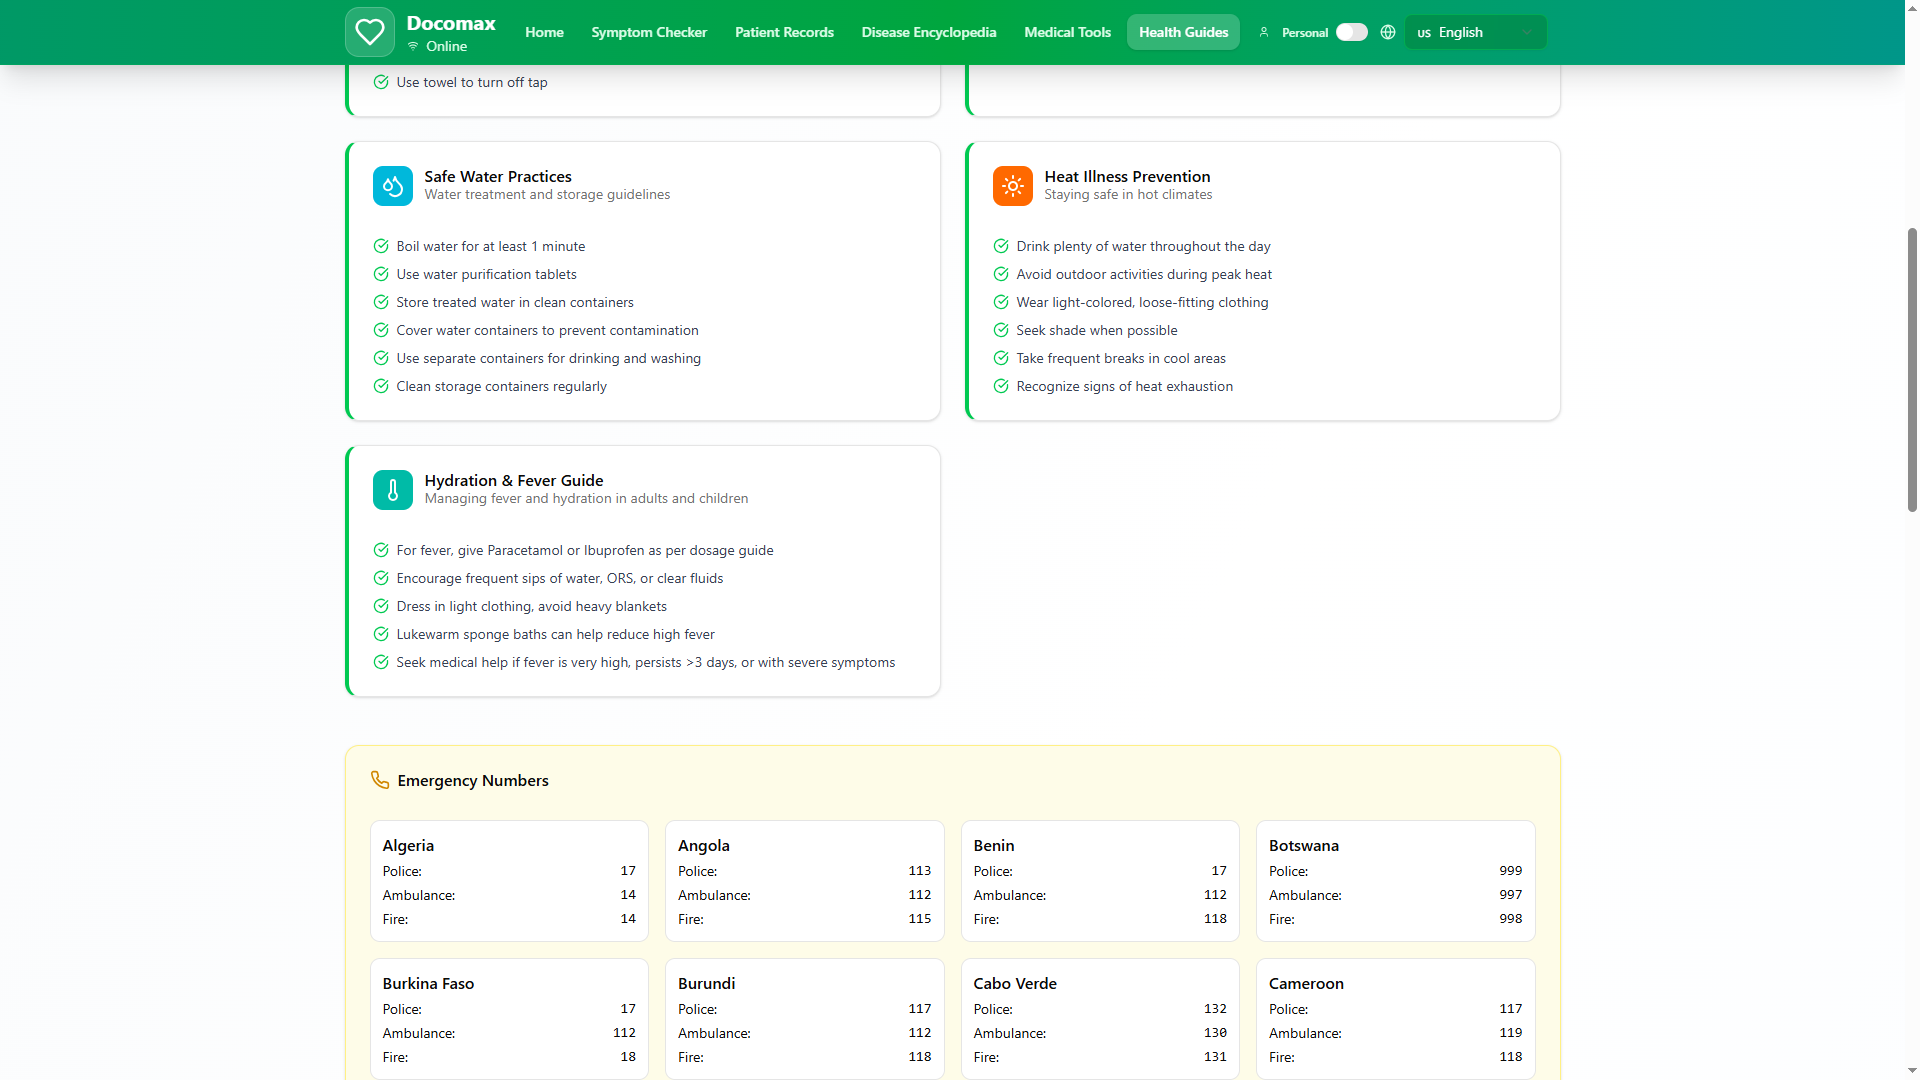
Task: Click the check icon beside Boil water
Action: [x=381, y=246]
